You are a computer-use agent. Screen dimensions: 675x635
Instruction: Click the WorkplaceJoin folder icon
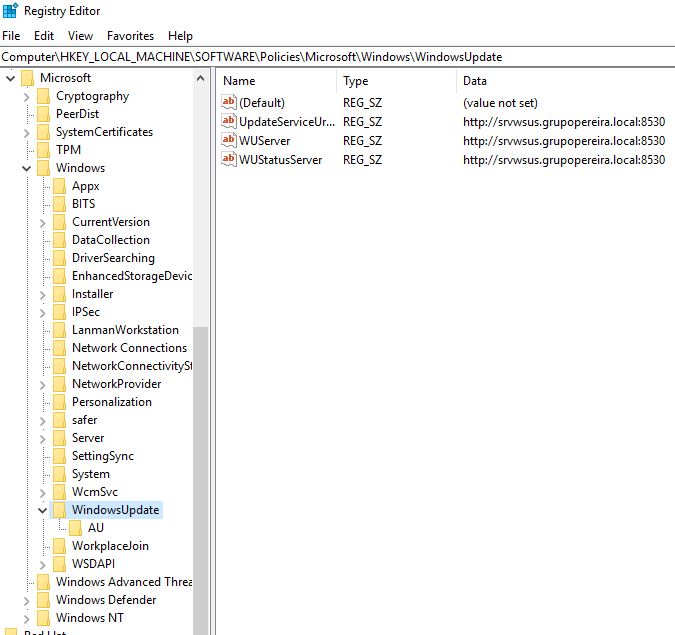[x=59, y=546]
